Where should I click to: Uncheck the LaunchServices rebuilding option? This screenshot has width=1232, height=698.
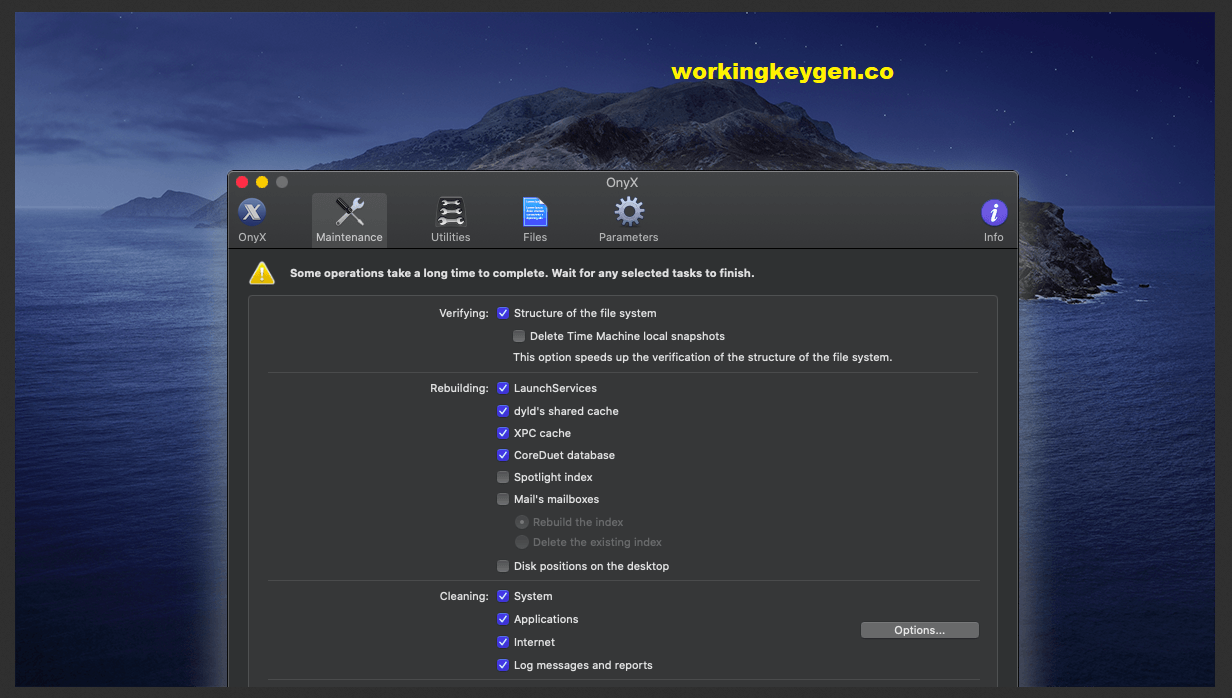503,388
